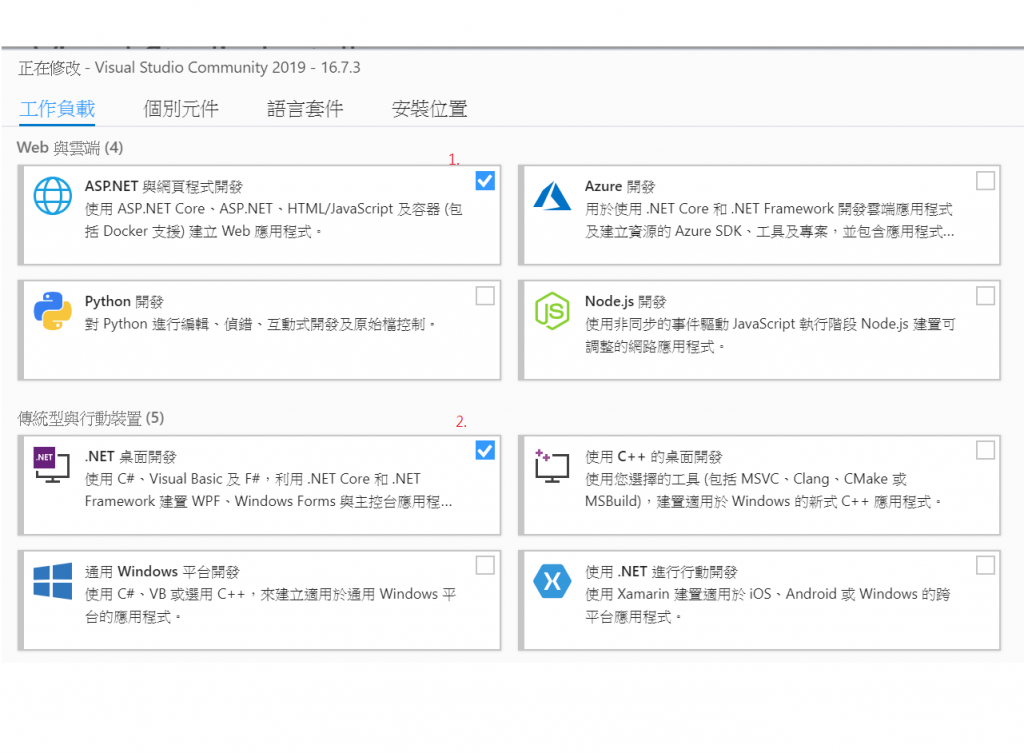Click the ASP.NET 與網頁程式開發 title
The width and height of the screenshot is (1024, 753).
pos(163,187)
